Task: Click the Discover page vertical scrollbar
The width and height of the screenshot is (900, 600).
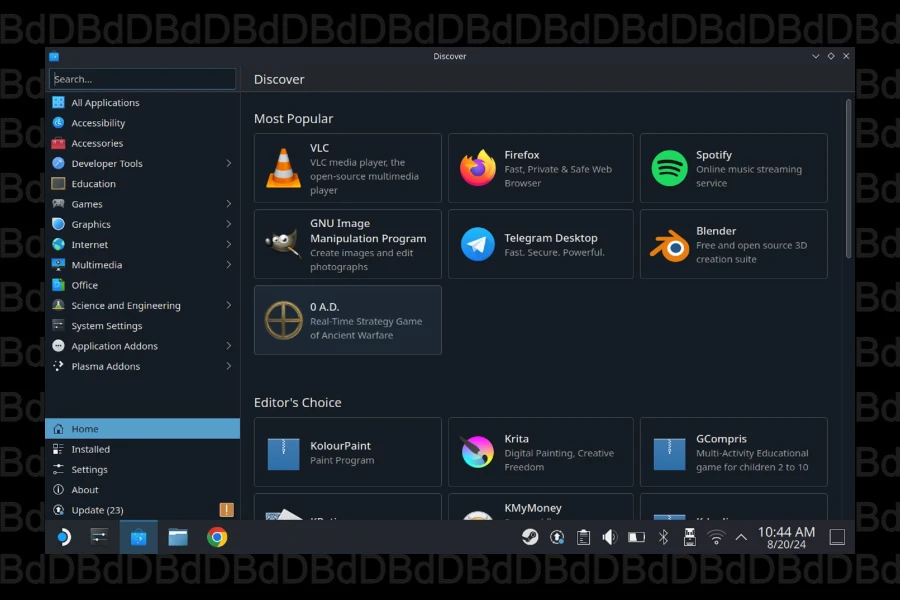Action: pyautogui.click(x=848, y=179)
